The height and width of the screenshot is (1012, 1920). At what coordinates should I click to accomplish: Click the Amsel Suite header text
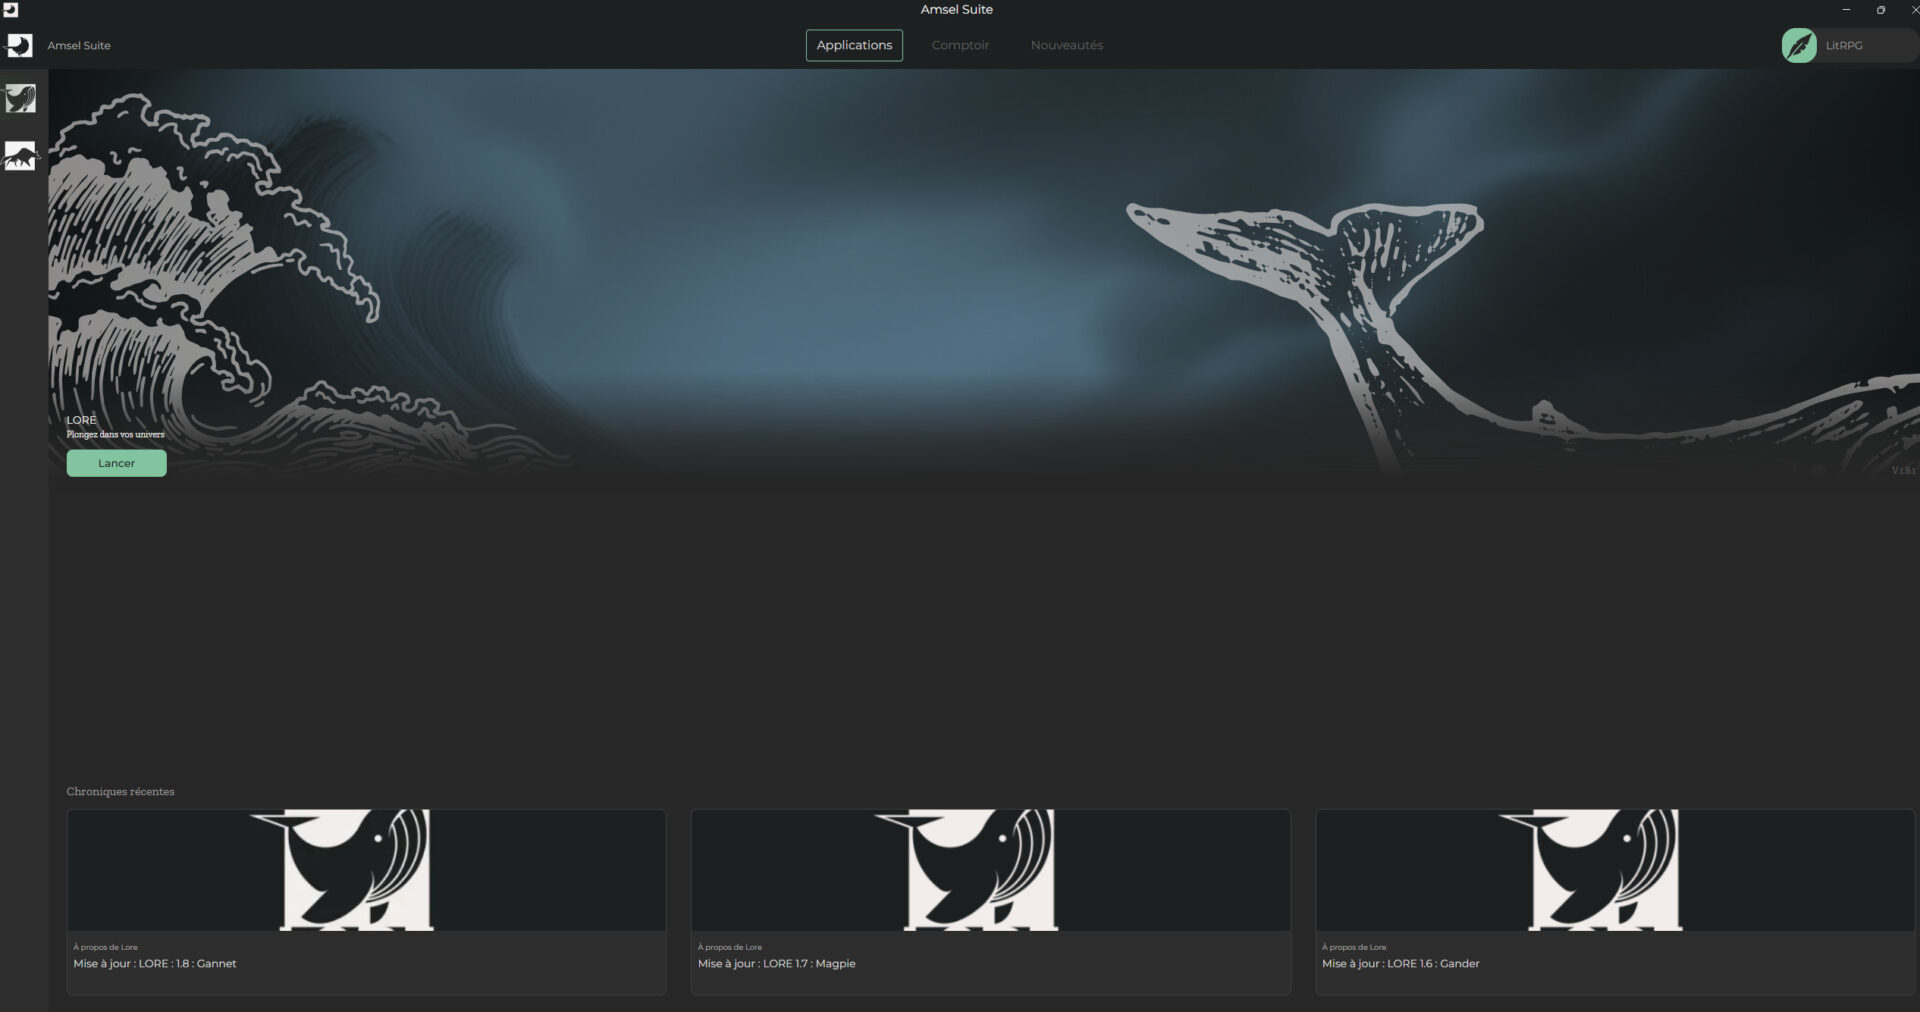tap(79, 46)
